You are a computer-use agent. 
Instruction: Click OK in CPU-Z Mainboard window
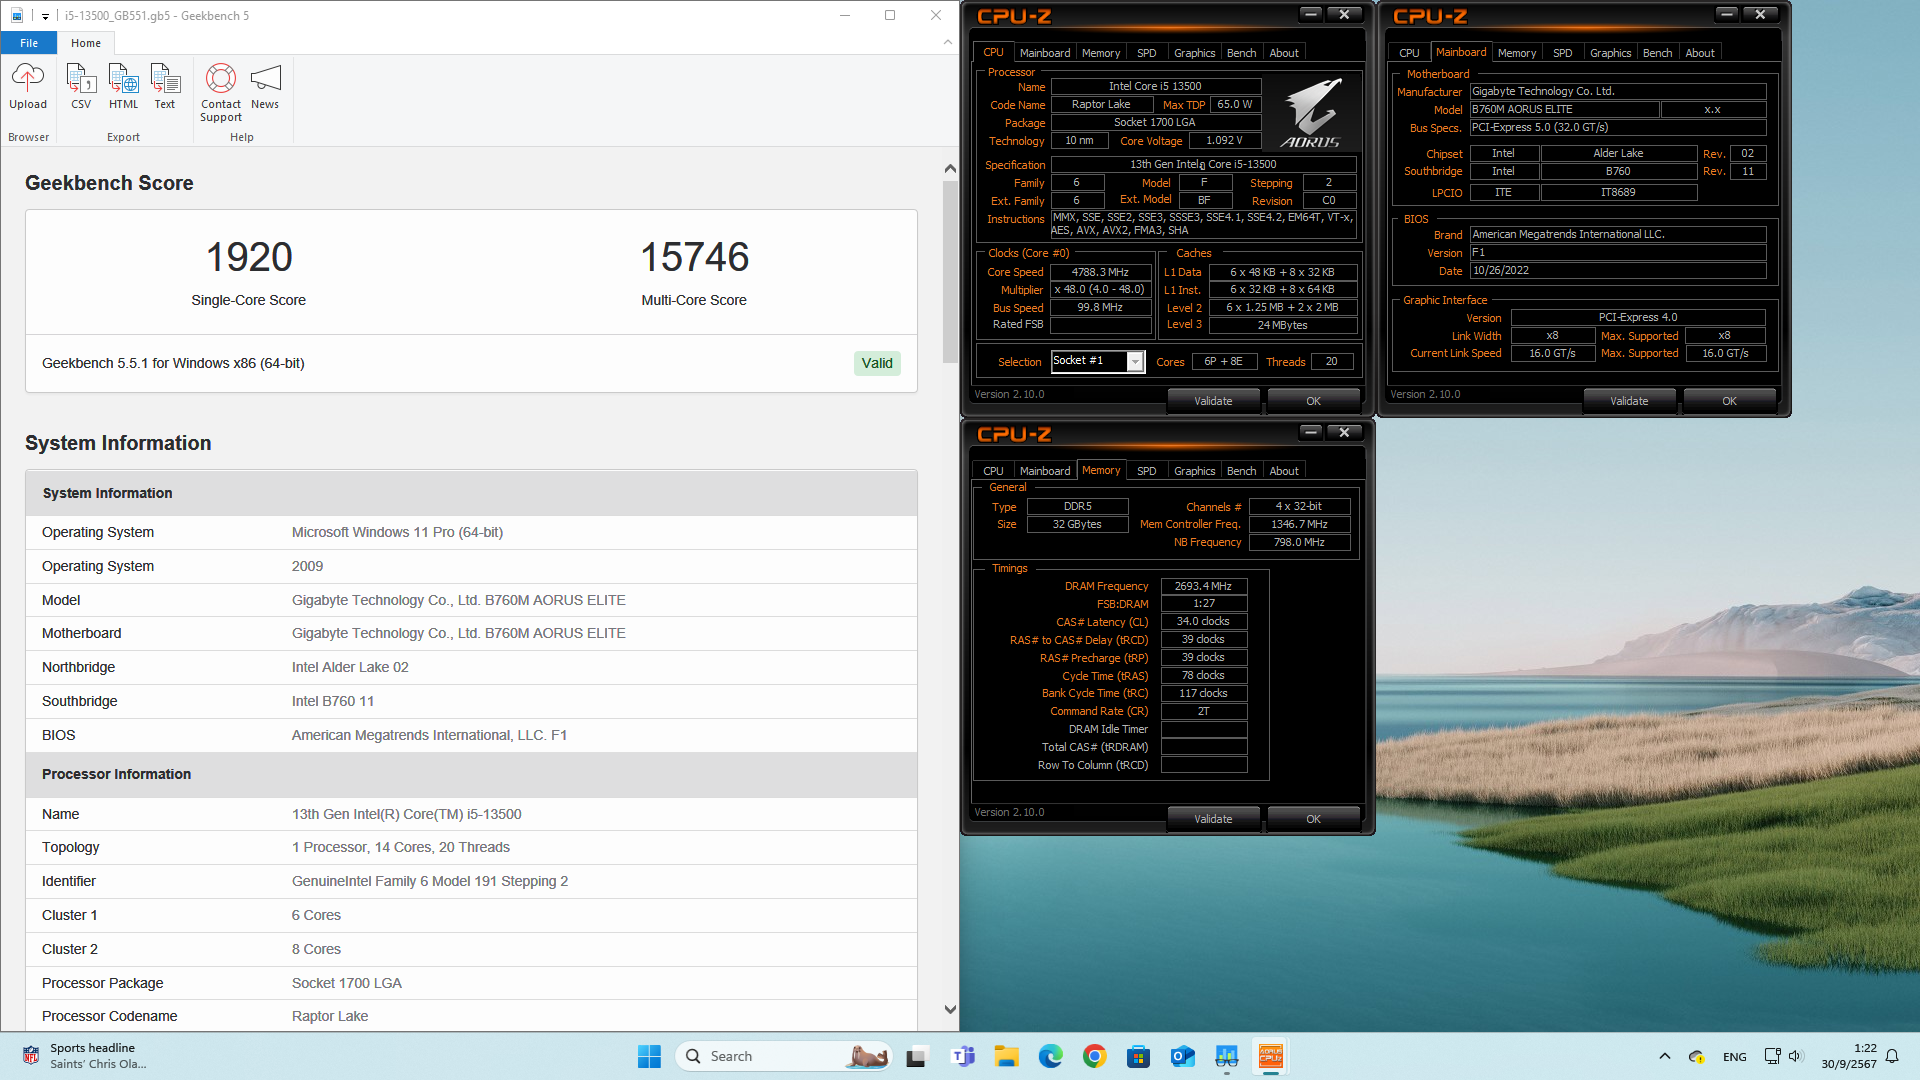(1729, 401)
